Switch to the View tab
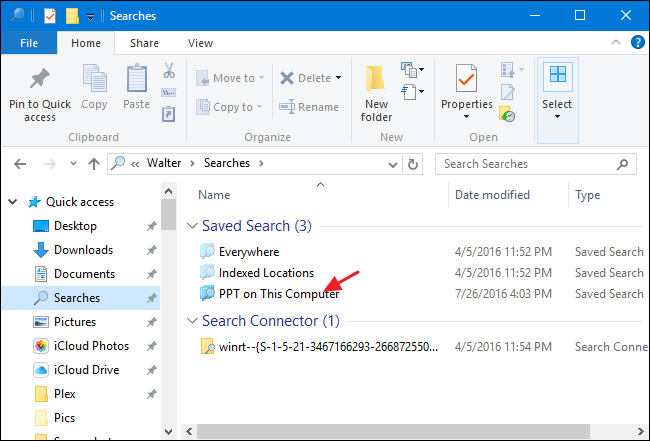The image size is (650, 441). [200, 43]
